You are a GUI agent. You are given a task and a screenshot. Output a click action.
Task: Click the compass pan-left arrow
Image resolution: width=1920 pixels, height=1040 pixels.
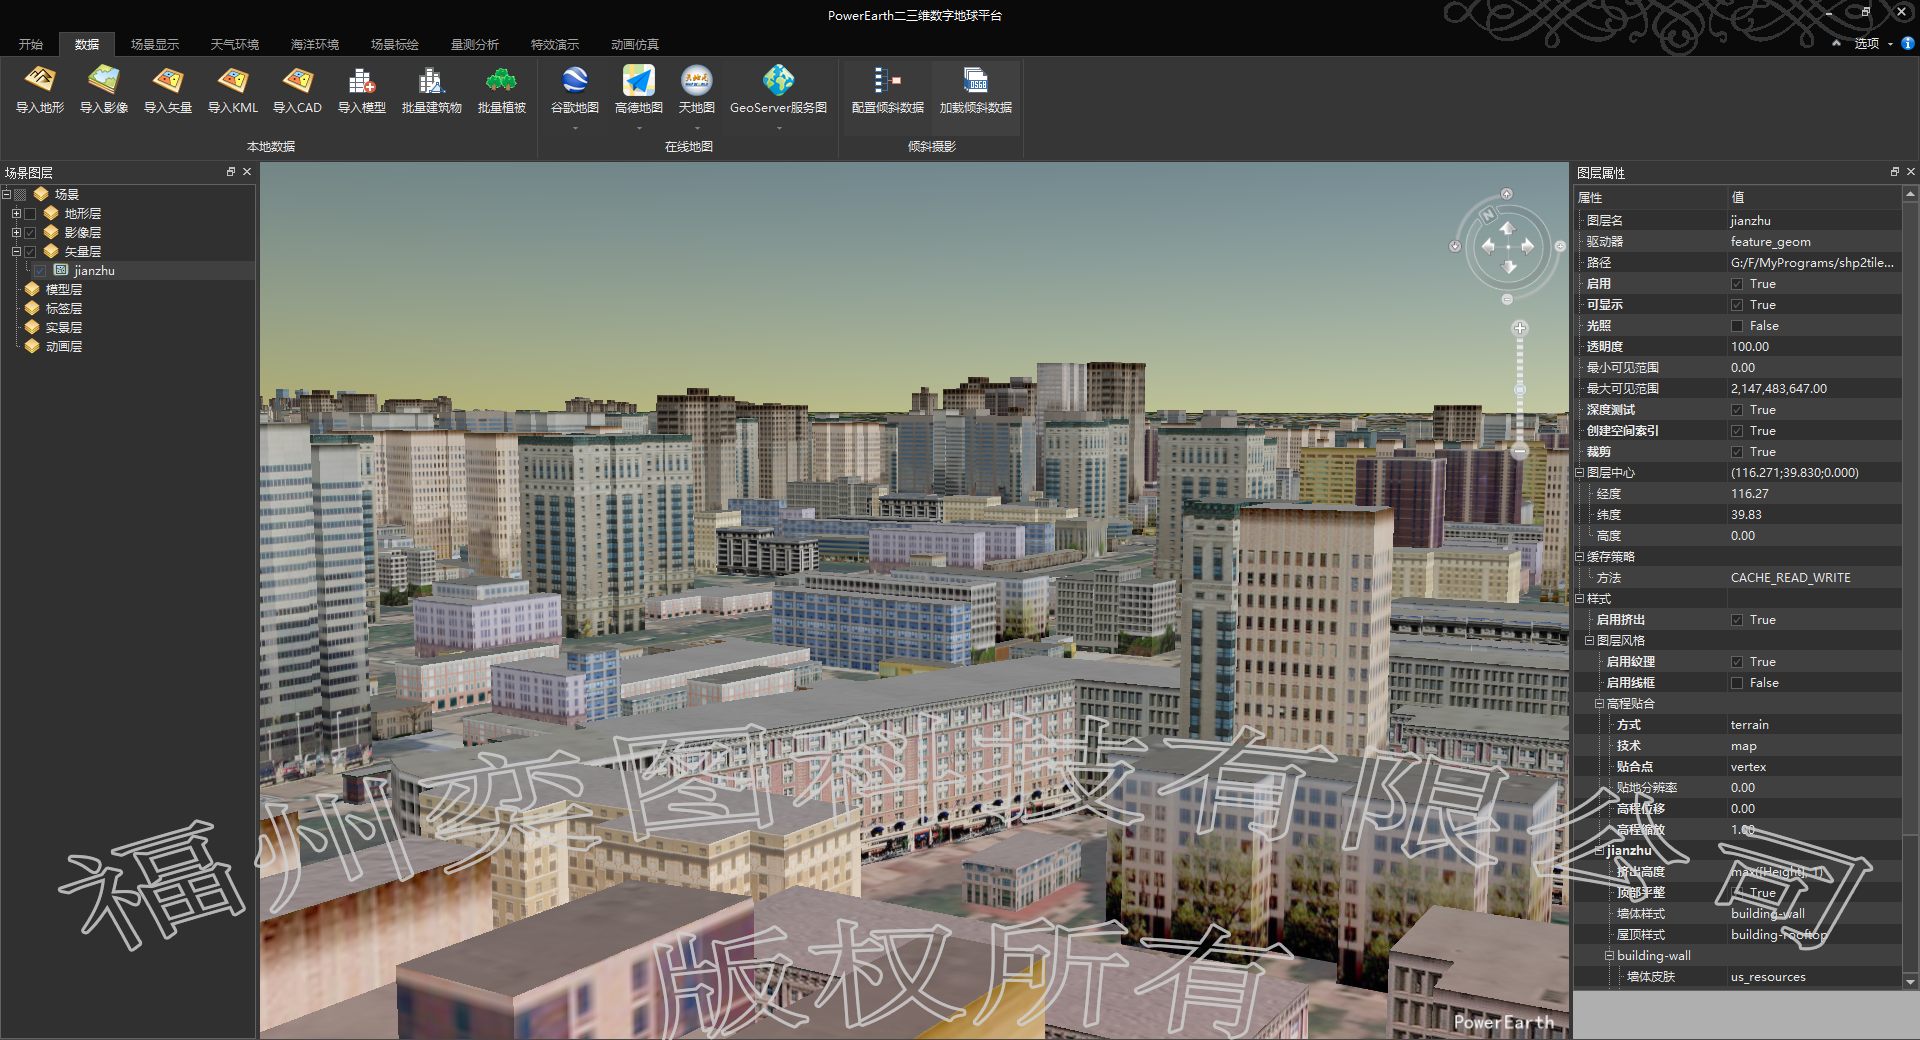pyautogui.click(x=1488, y=246)
